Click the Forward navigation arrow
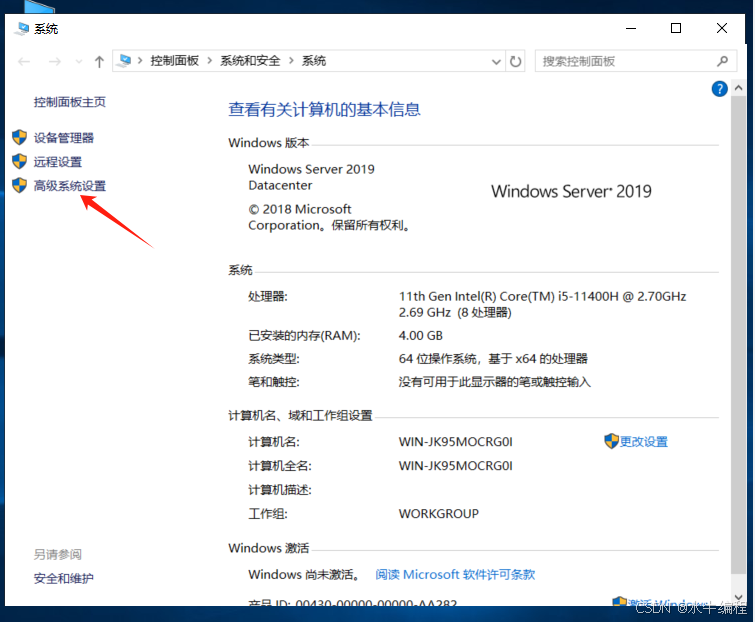 pos(55,61)
